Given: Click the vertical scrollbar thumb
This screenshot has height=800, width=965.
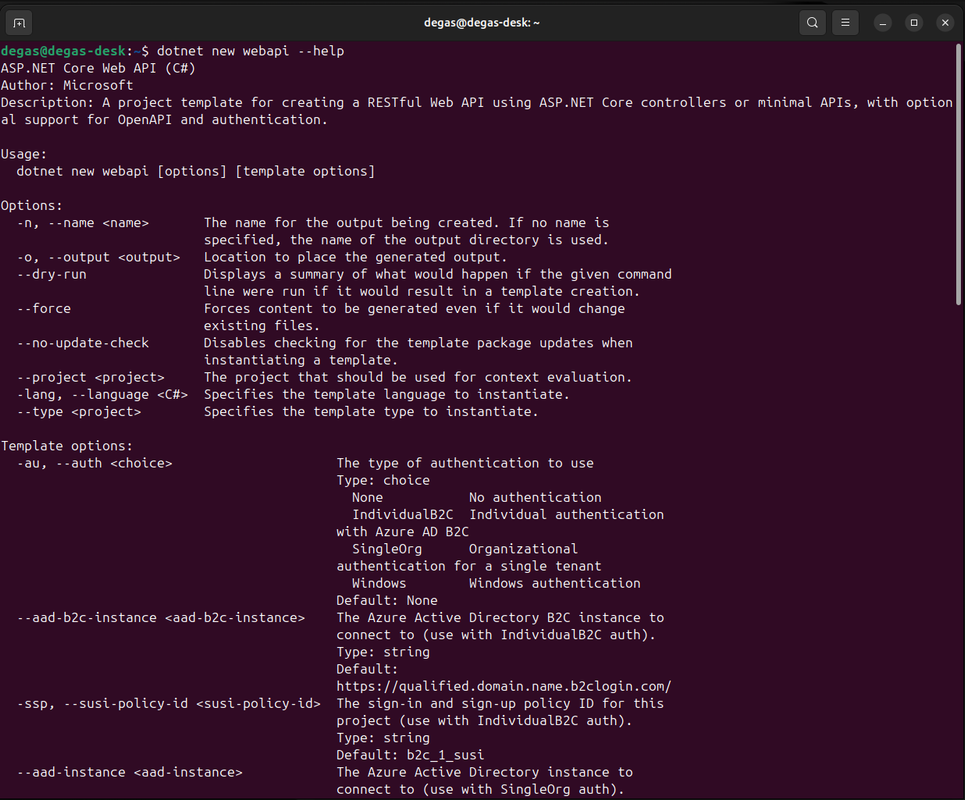Looking at the screenshot, I should tap(958, 174).
